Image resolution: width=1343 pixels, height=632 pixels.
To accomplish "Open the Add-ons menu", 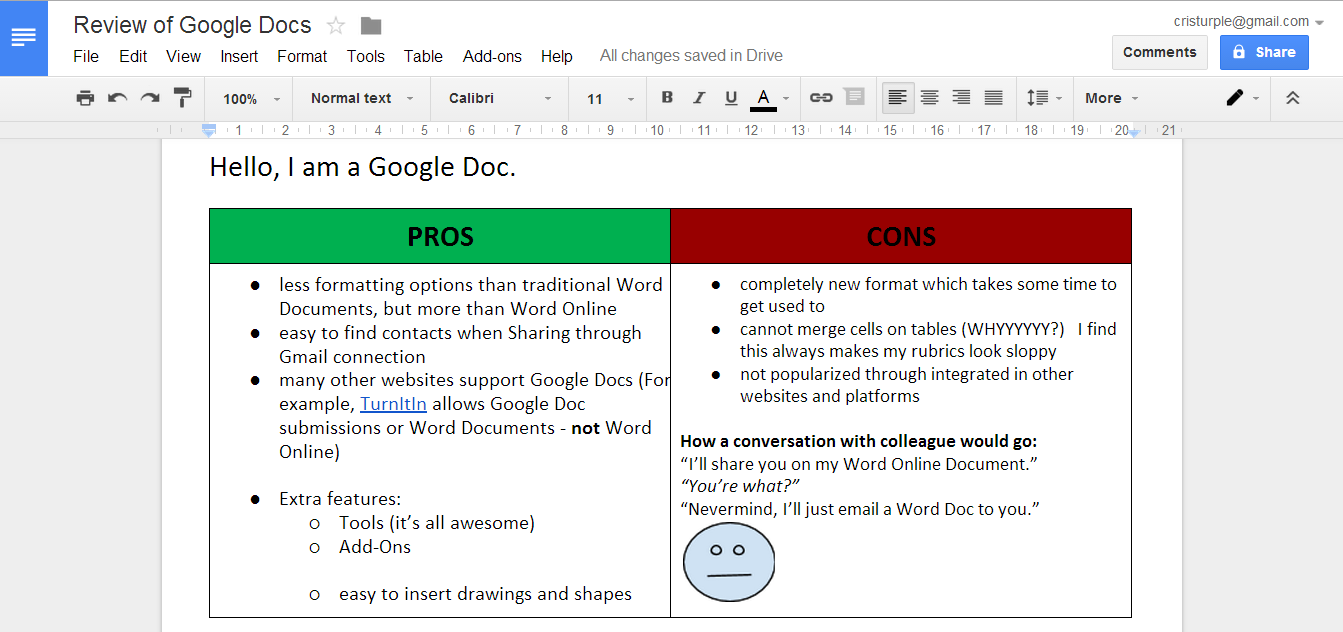I will [492, 56].
